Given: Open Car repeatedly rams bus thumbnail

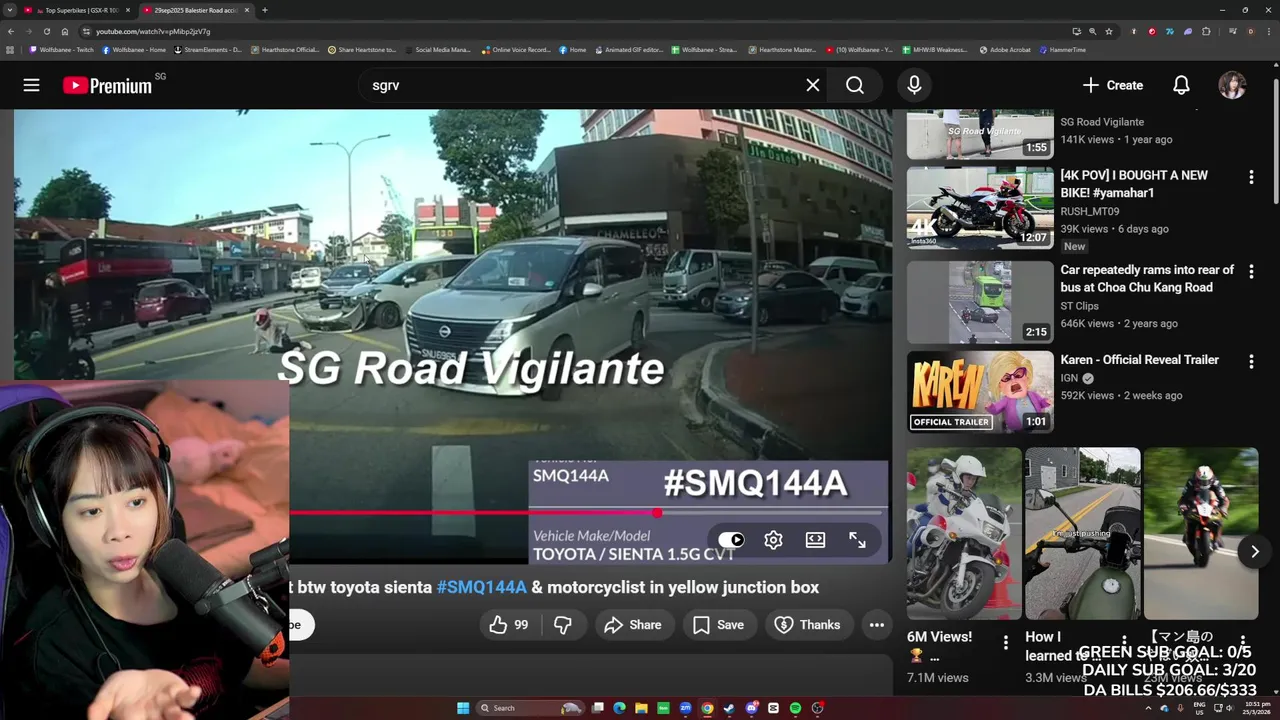Looking at the screenshot, I should (980, 302).
